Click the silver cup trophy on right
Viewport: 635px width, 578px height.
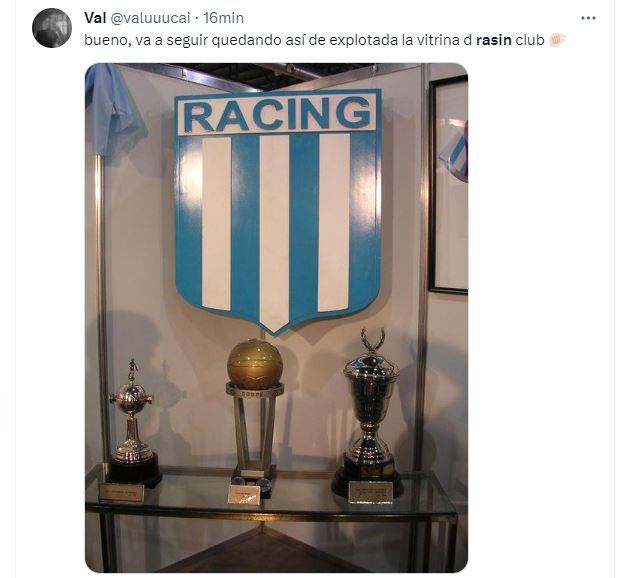pos(369,412)
